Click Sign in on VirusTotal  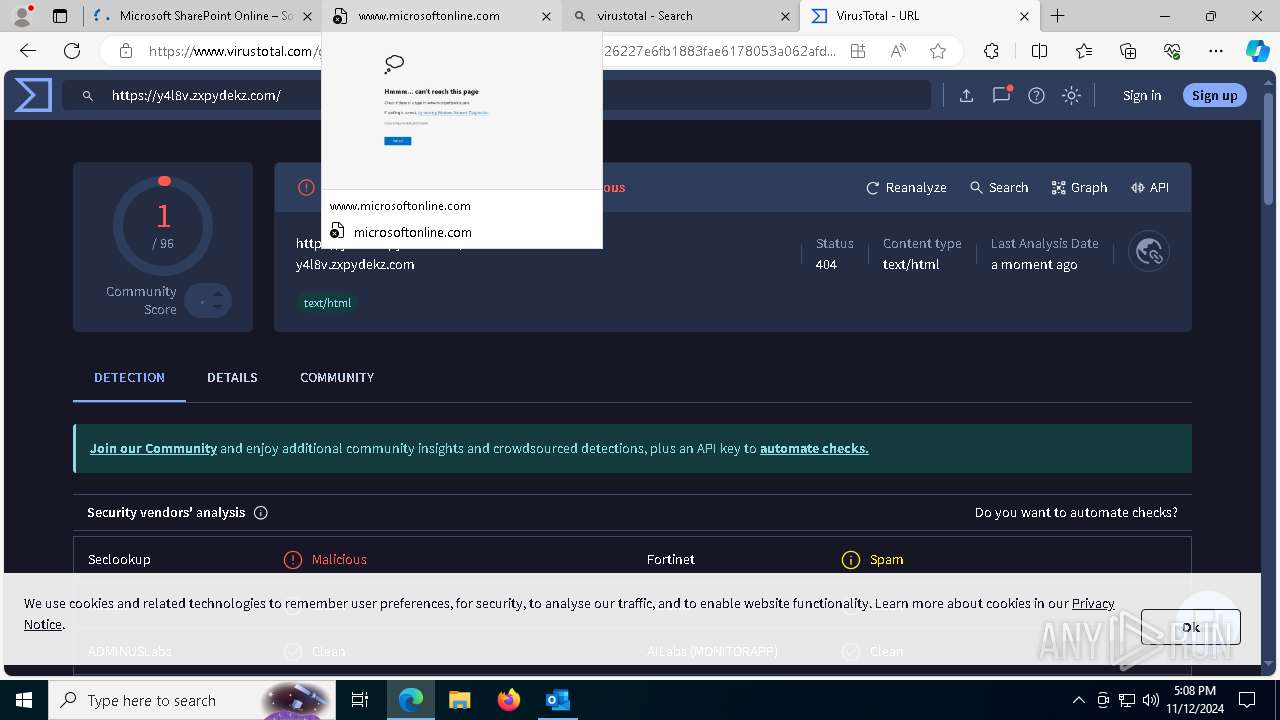point(1142,95)
